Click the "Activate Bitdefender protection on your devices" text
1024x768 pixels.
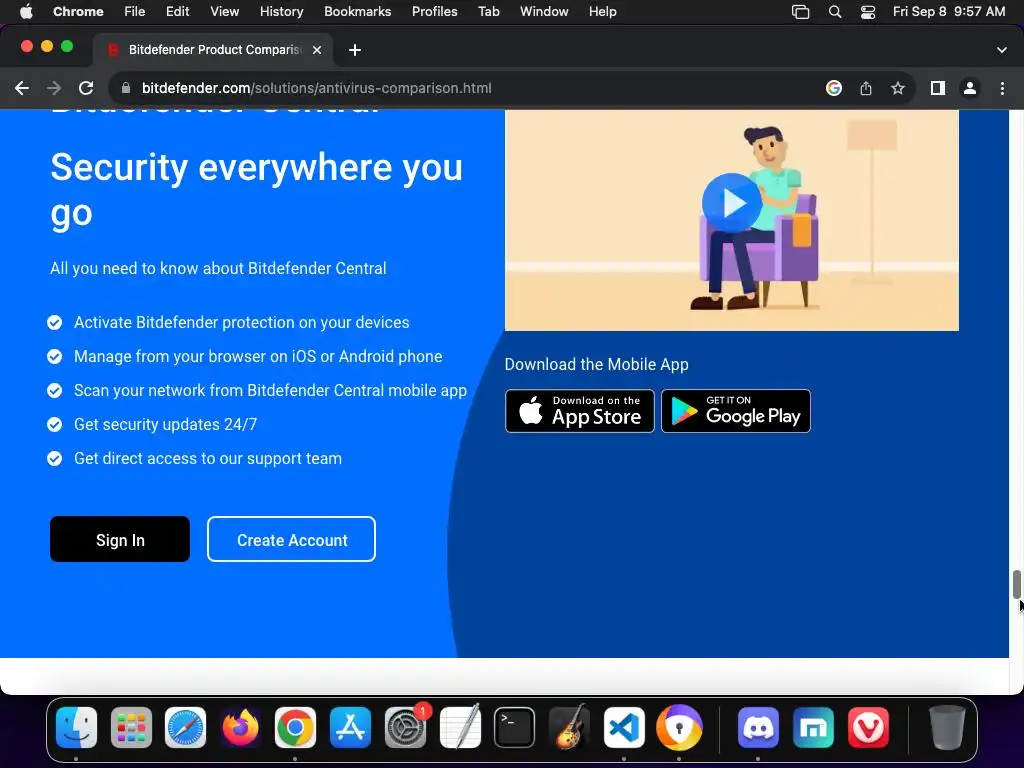(242, 322)
